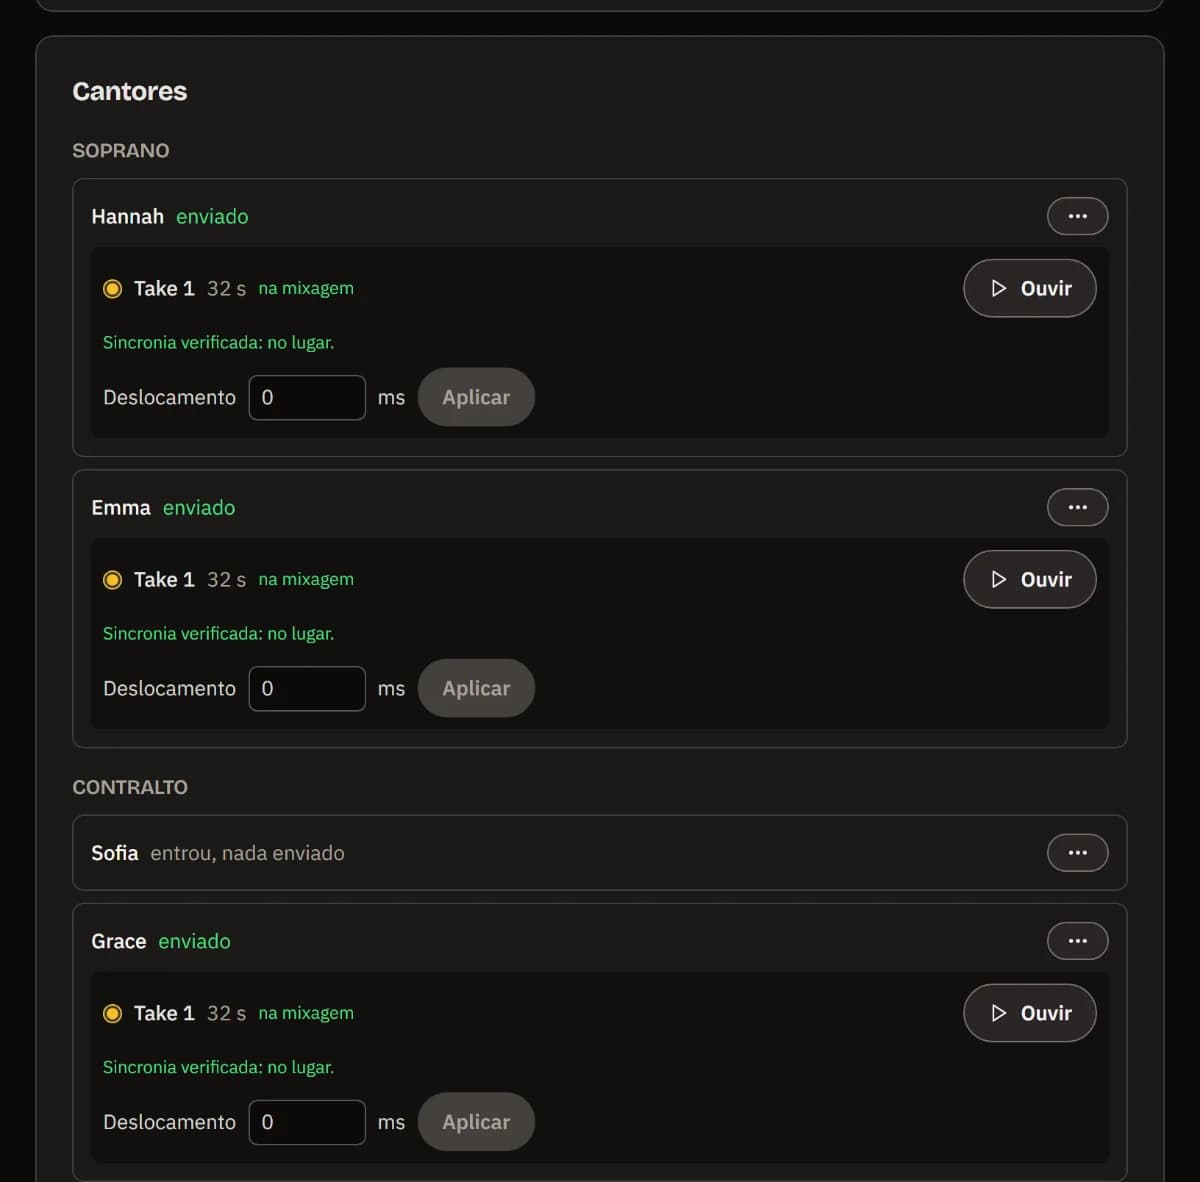Viewport: 1200px width, 1182px height.
Task: Apply Hannah's offset with Aplicar button
Action: [476, 397]
